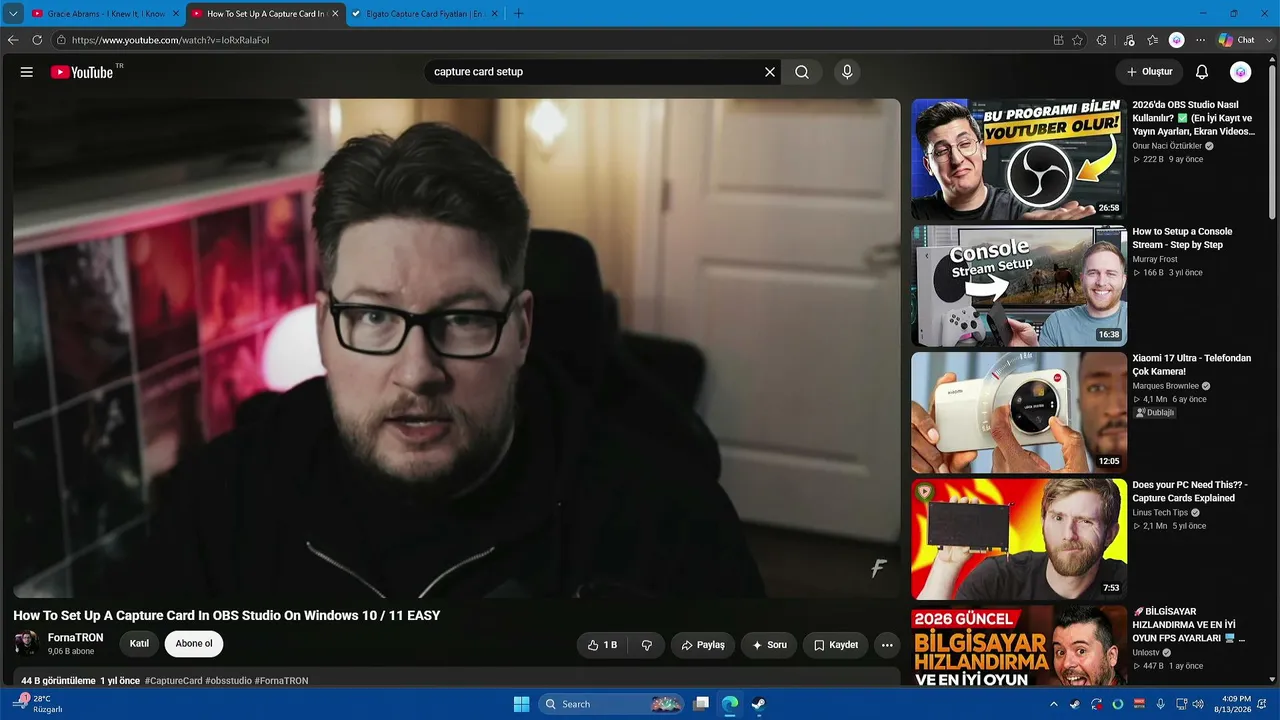Open the Linus Tech Tips capture card thumbnail

tap(1019, 539)
